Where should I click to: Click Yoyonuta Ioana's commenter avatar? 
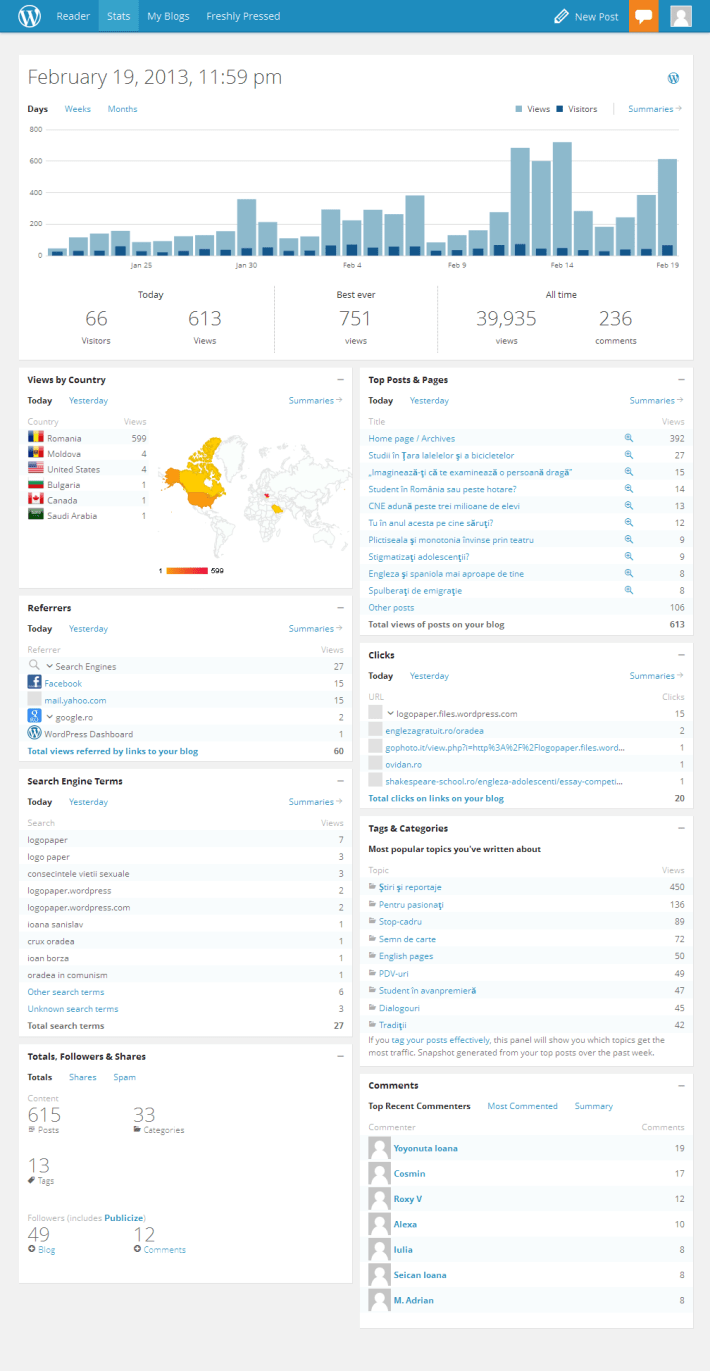(x=379, y=1148)
